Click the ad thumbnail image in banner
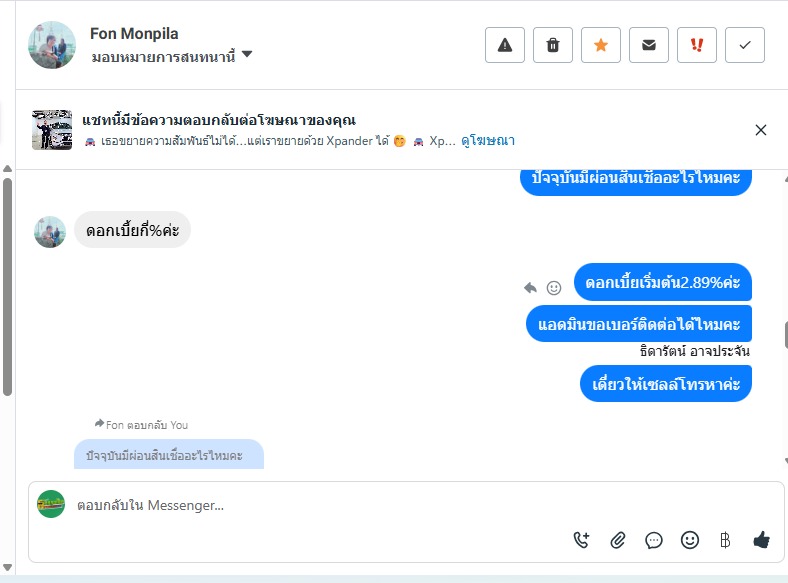The image size is (788, 583). point(52,130)
